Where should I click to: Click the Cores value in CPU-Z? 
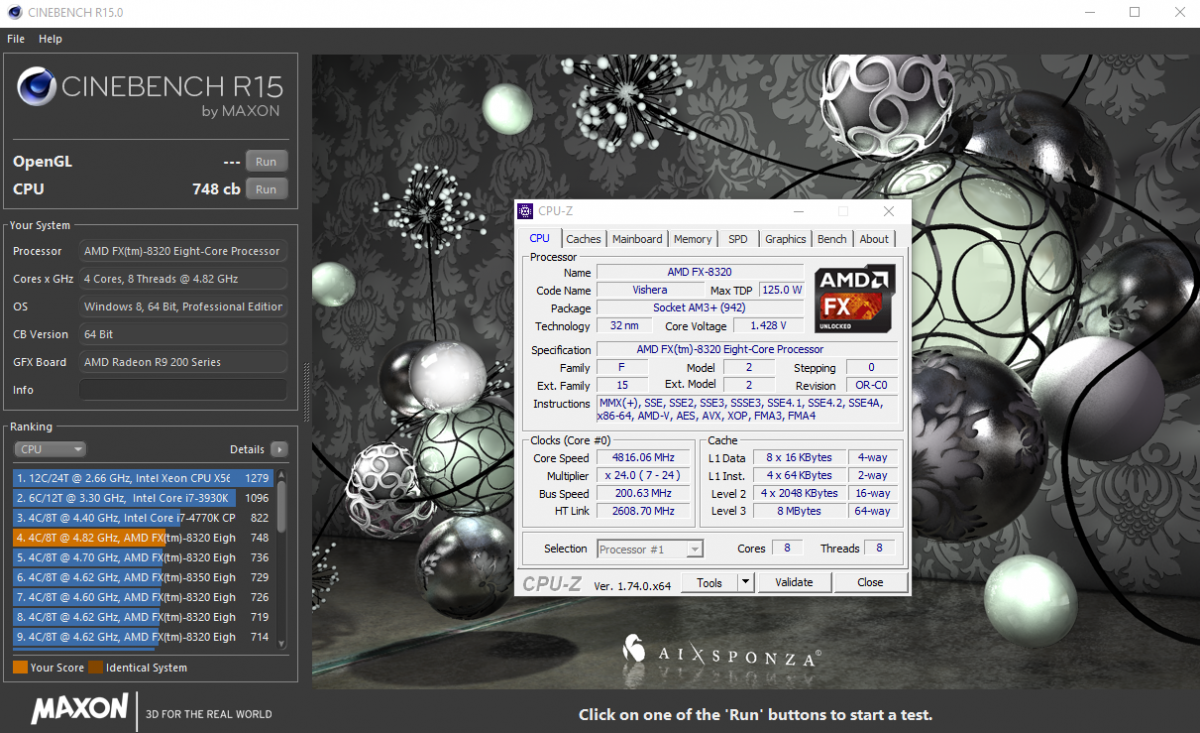pyautogui.click(x=788, y=549)
